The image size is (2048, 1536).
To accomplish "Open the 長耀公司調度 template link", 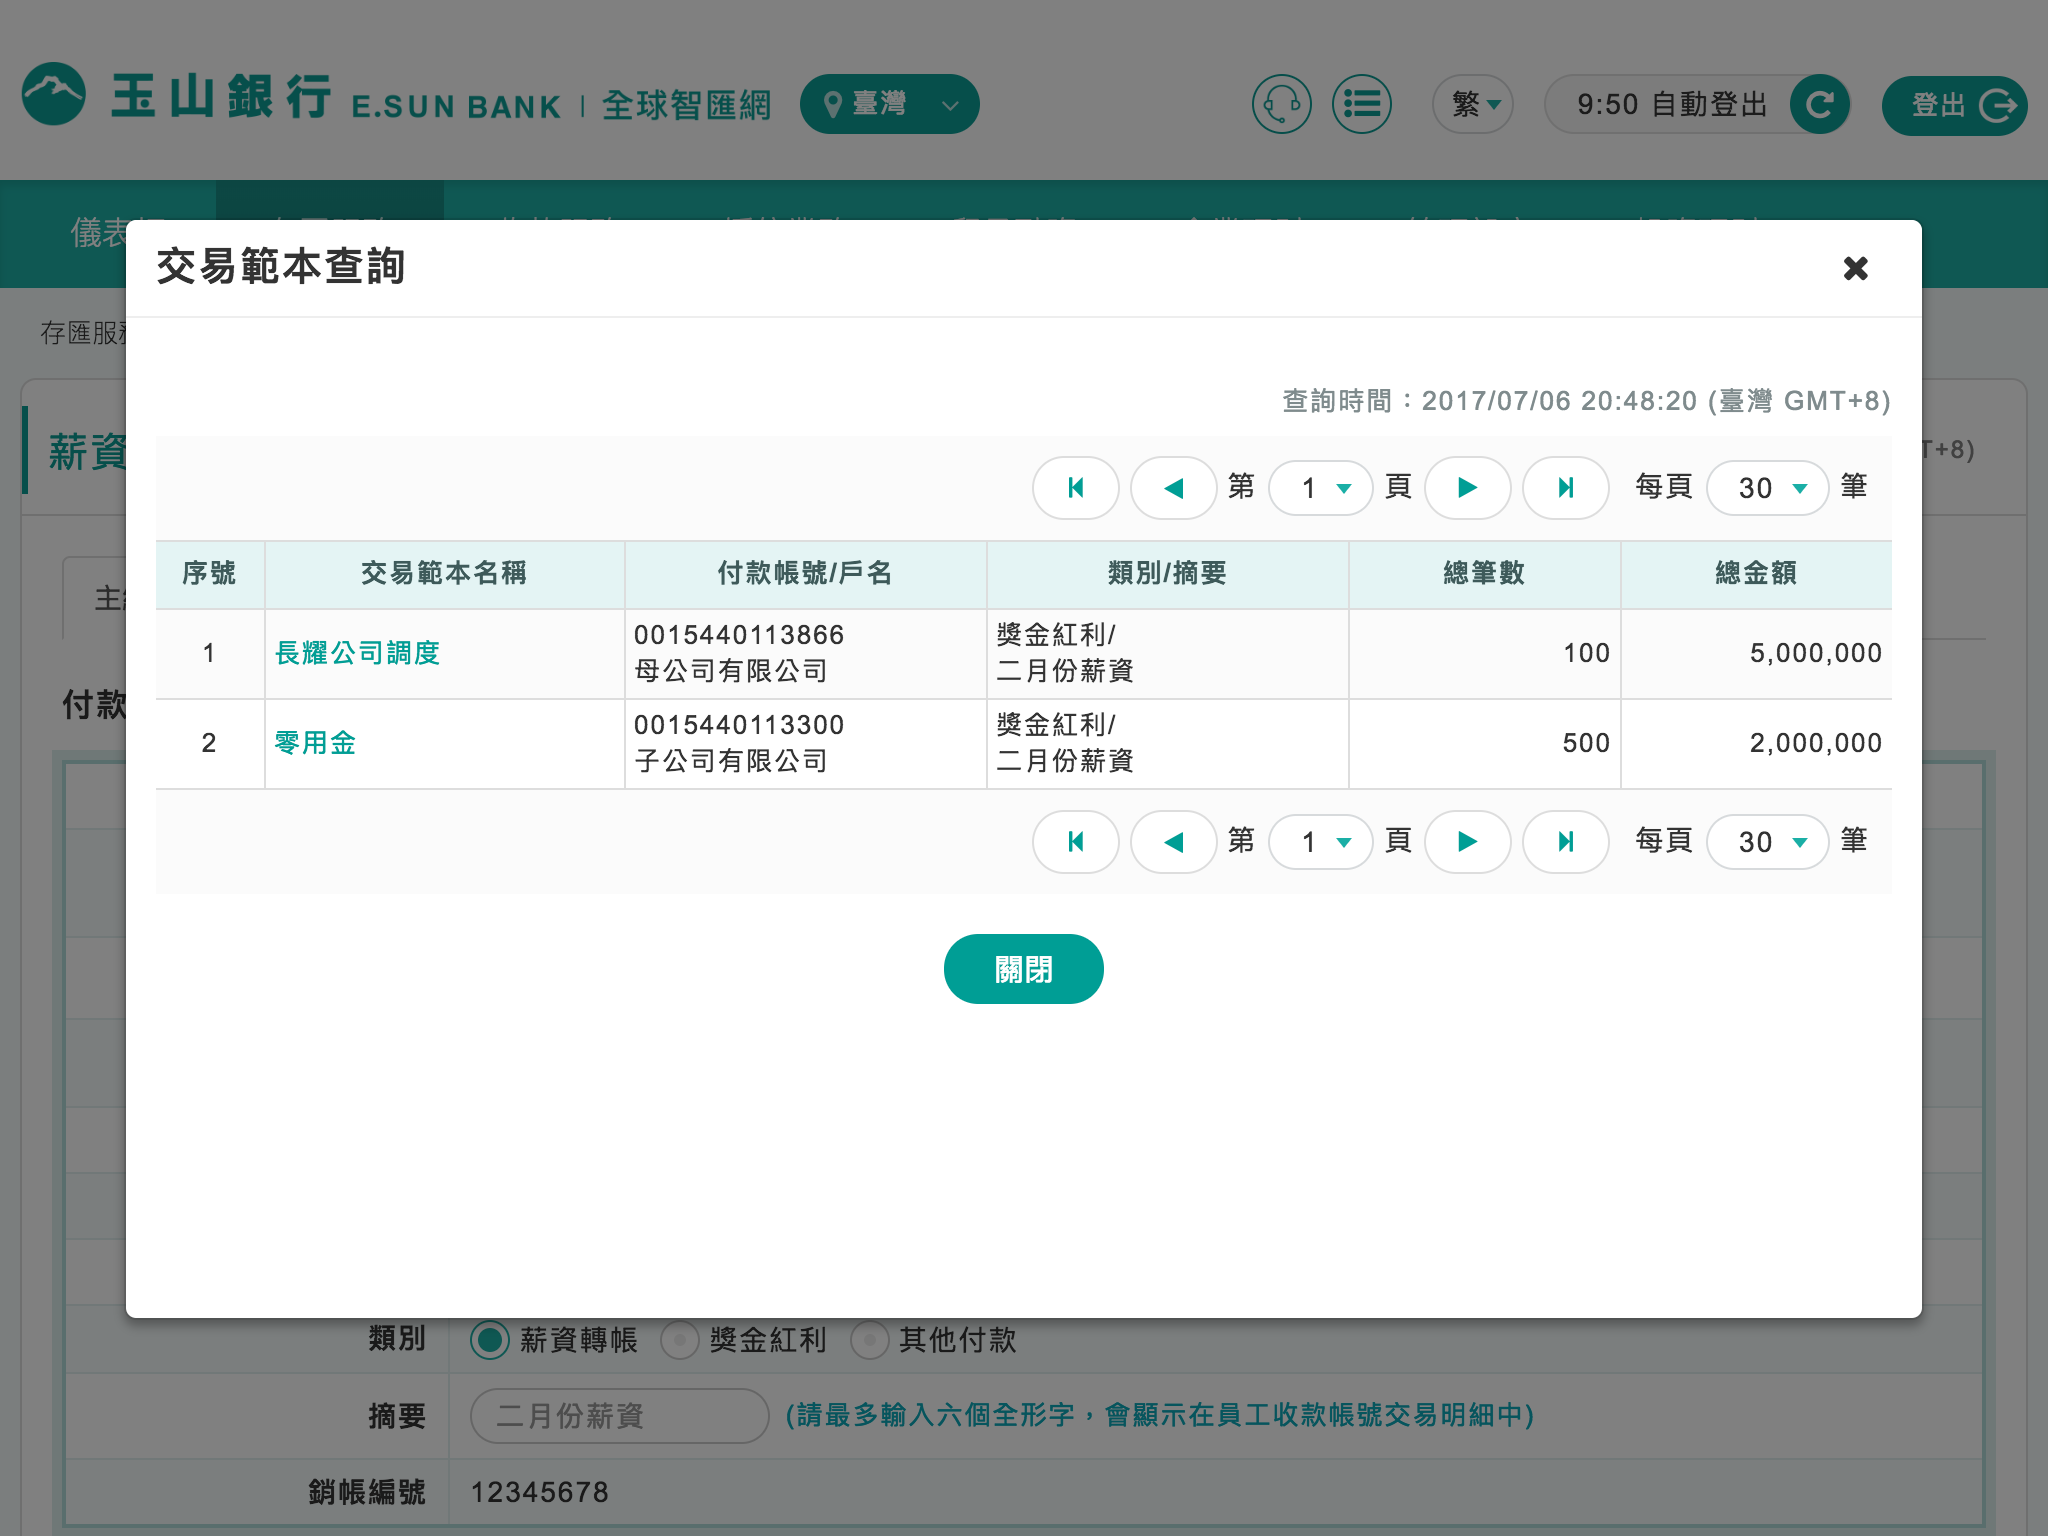I will point(357,653).
